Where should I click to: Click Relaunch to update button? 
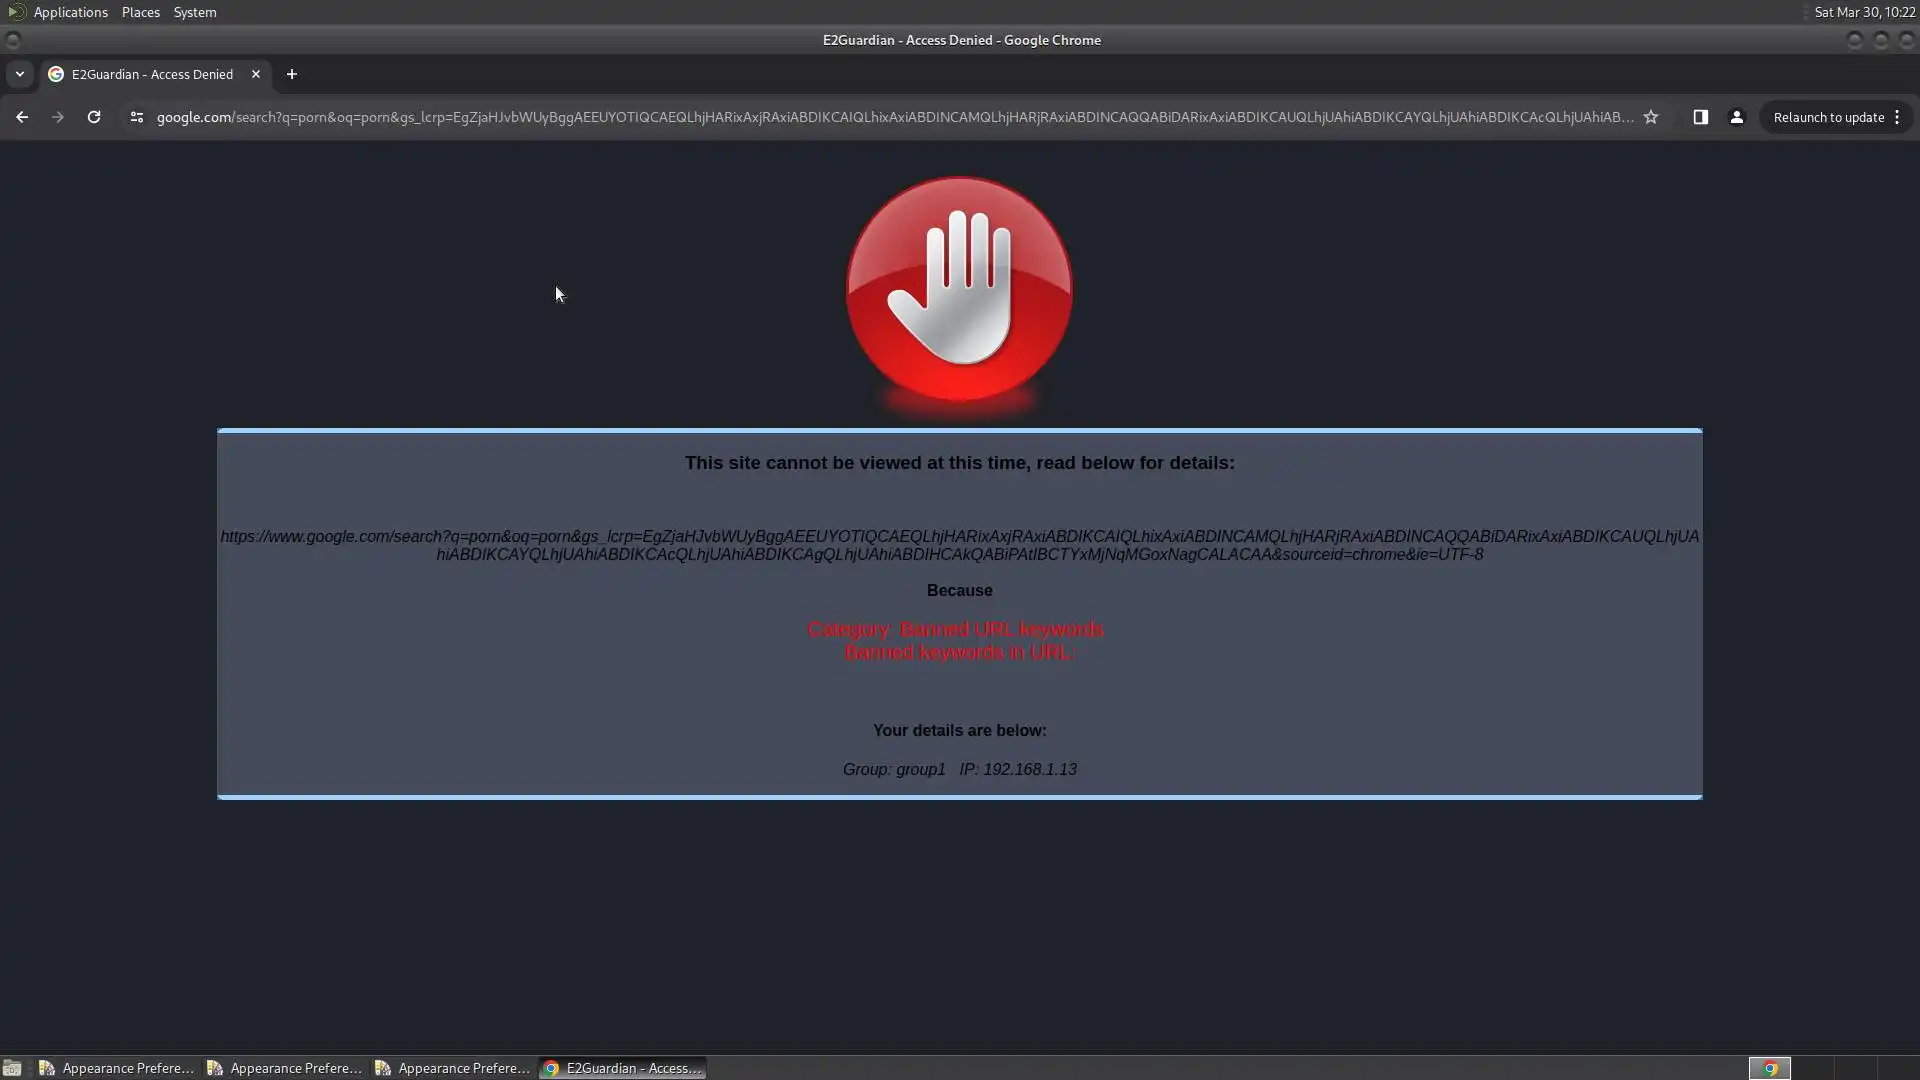point(1828,117)
